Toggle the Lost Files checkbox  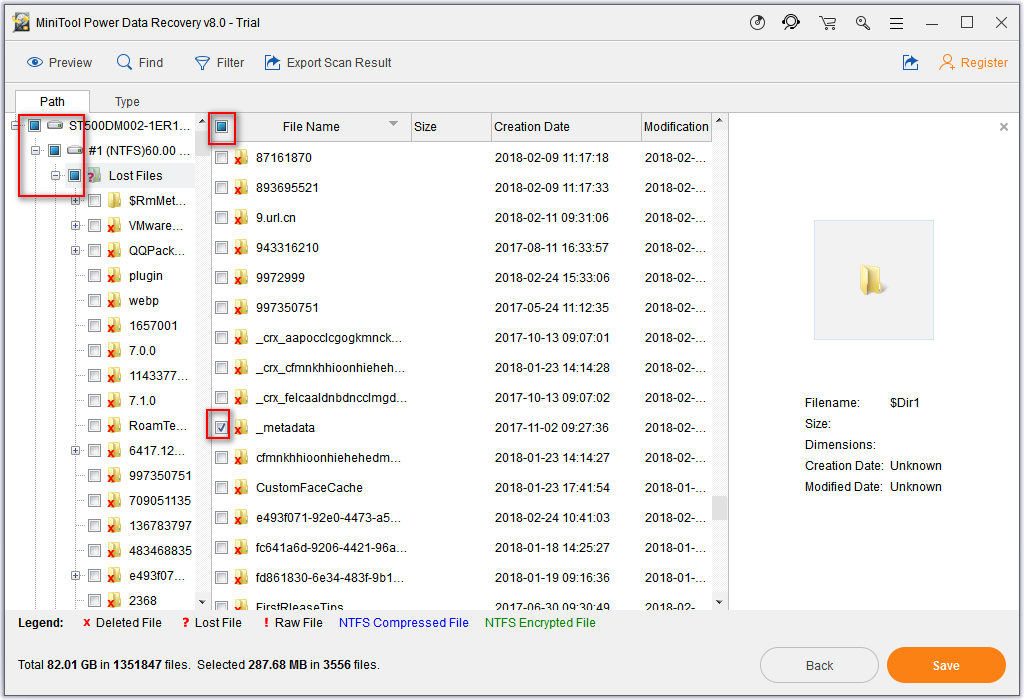(74, 175)
